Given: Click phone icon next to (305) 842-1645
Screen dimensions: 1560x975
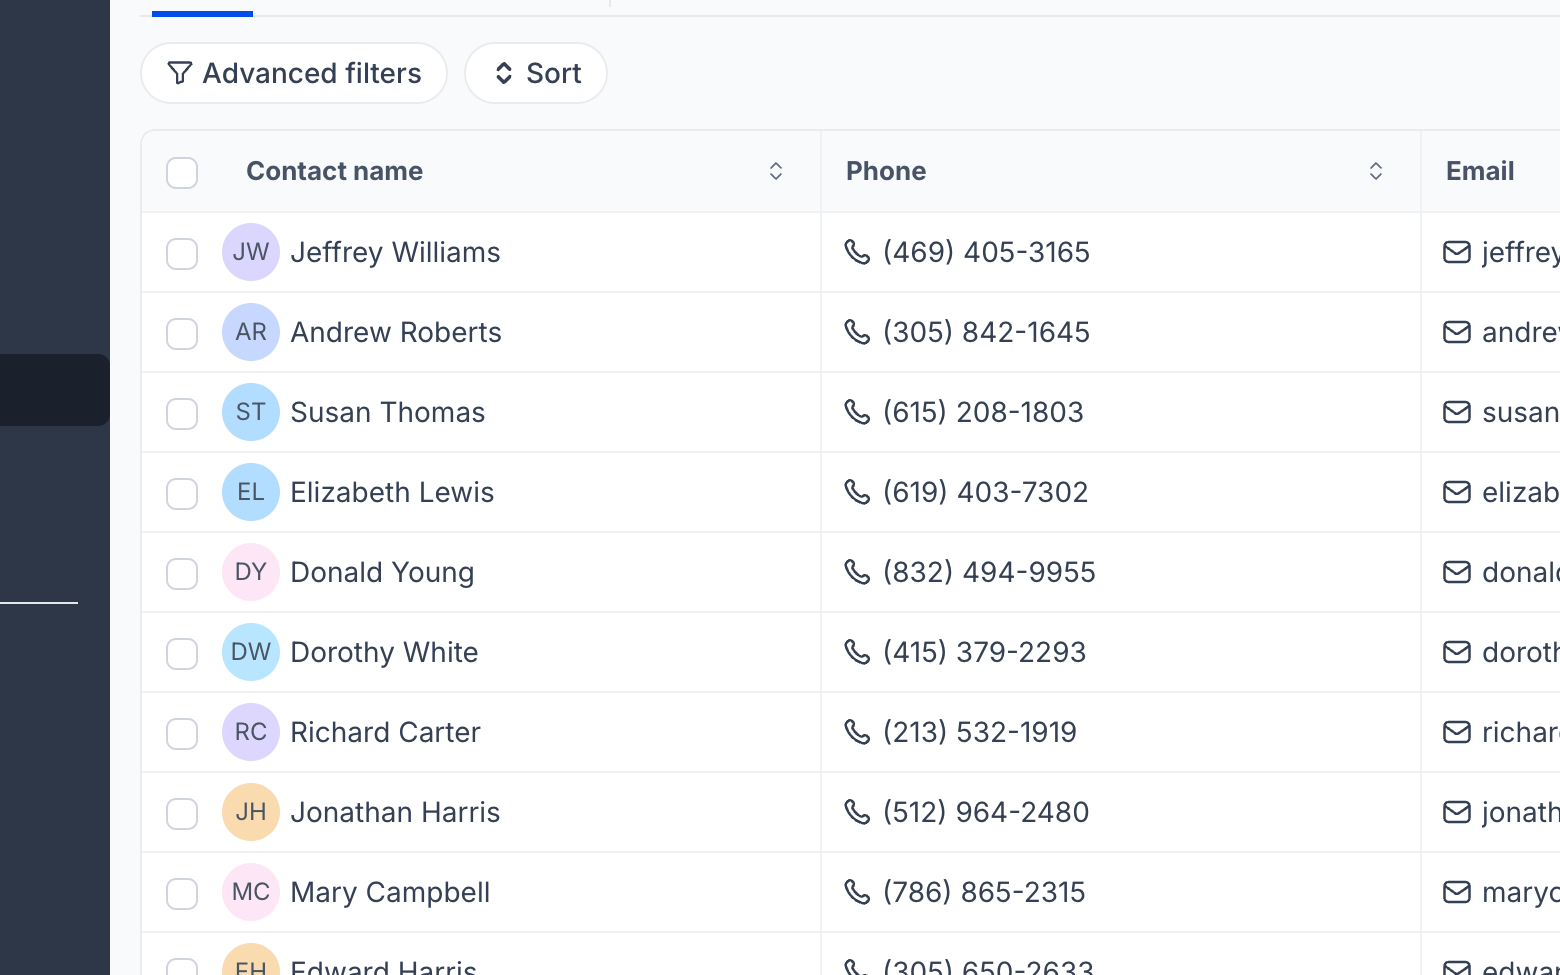Looking at the screenshot, I should [x=857, y=332].
